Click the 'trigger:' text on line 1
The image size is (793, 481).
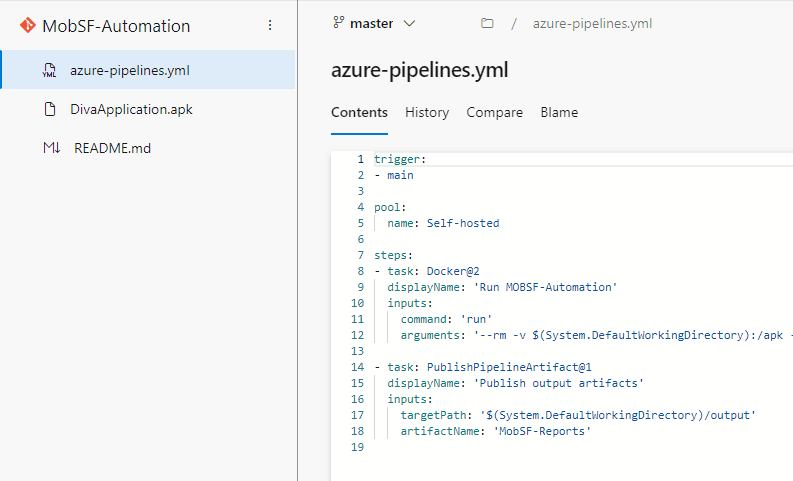(x=400, y=159)
